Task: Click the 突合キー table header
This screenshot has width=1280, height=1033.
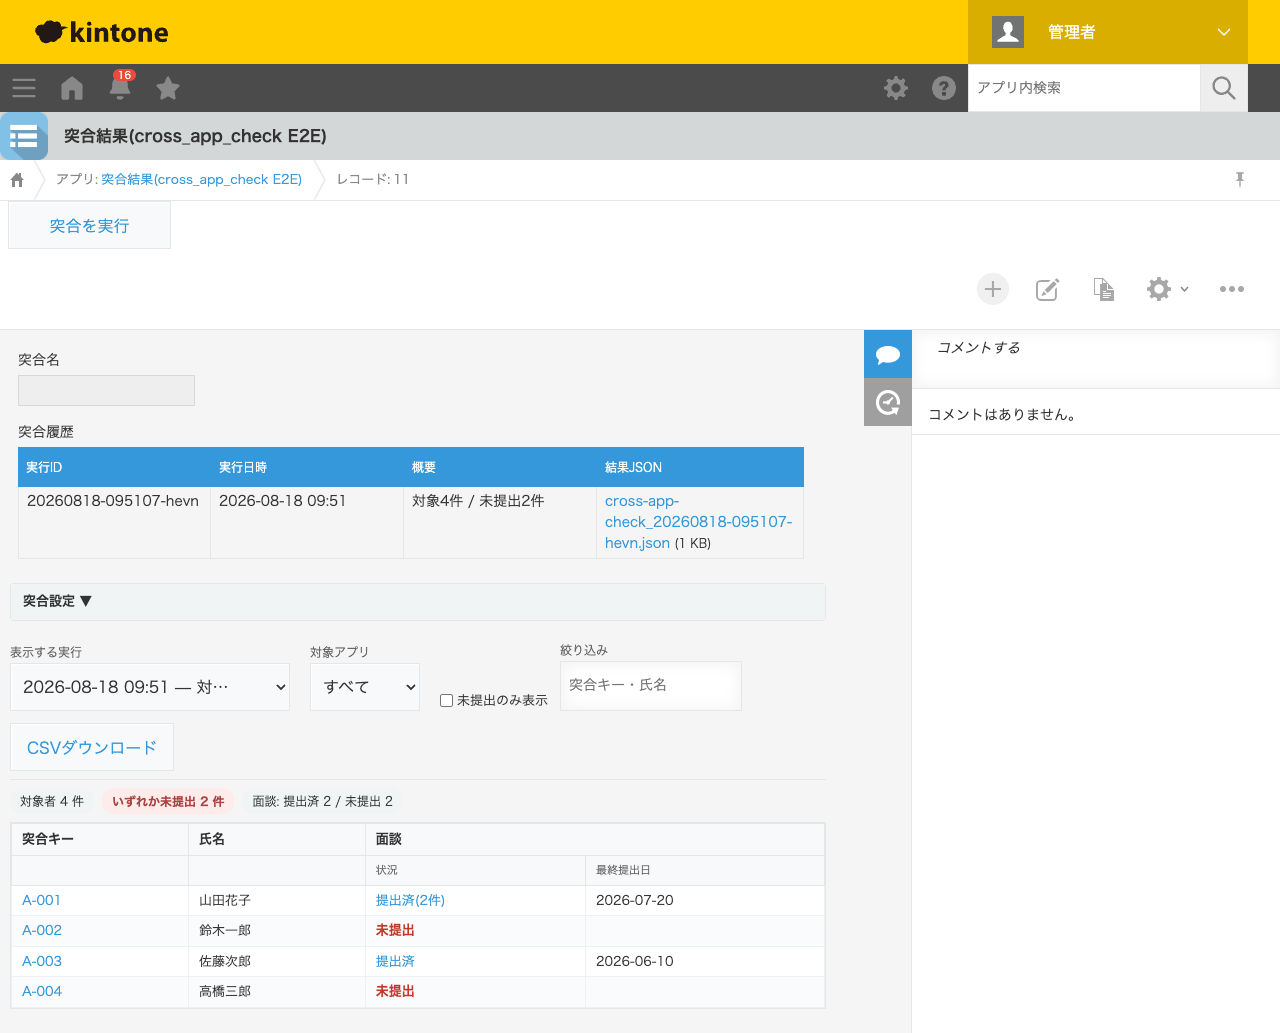Action: (x=100, y=839)
